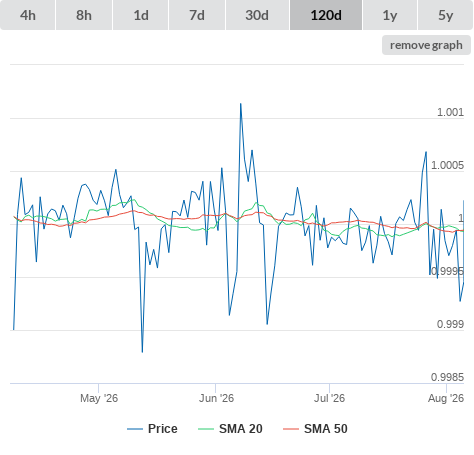Click the active 120d range tab

point(326,15)
